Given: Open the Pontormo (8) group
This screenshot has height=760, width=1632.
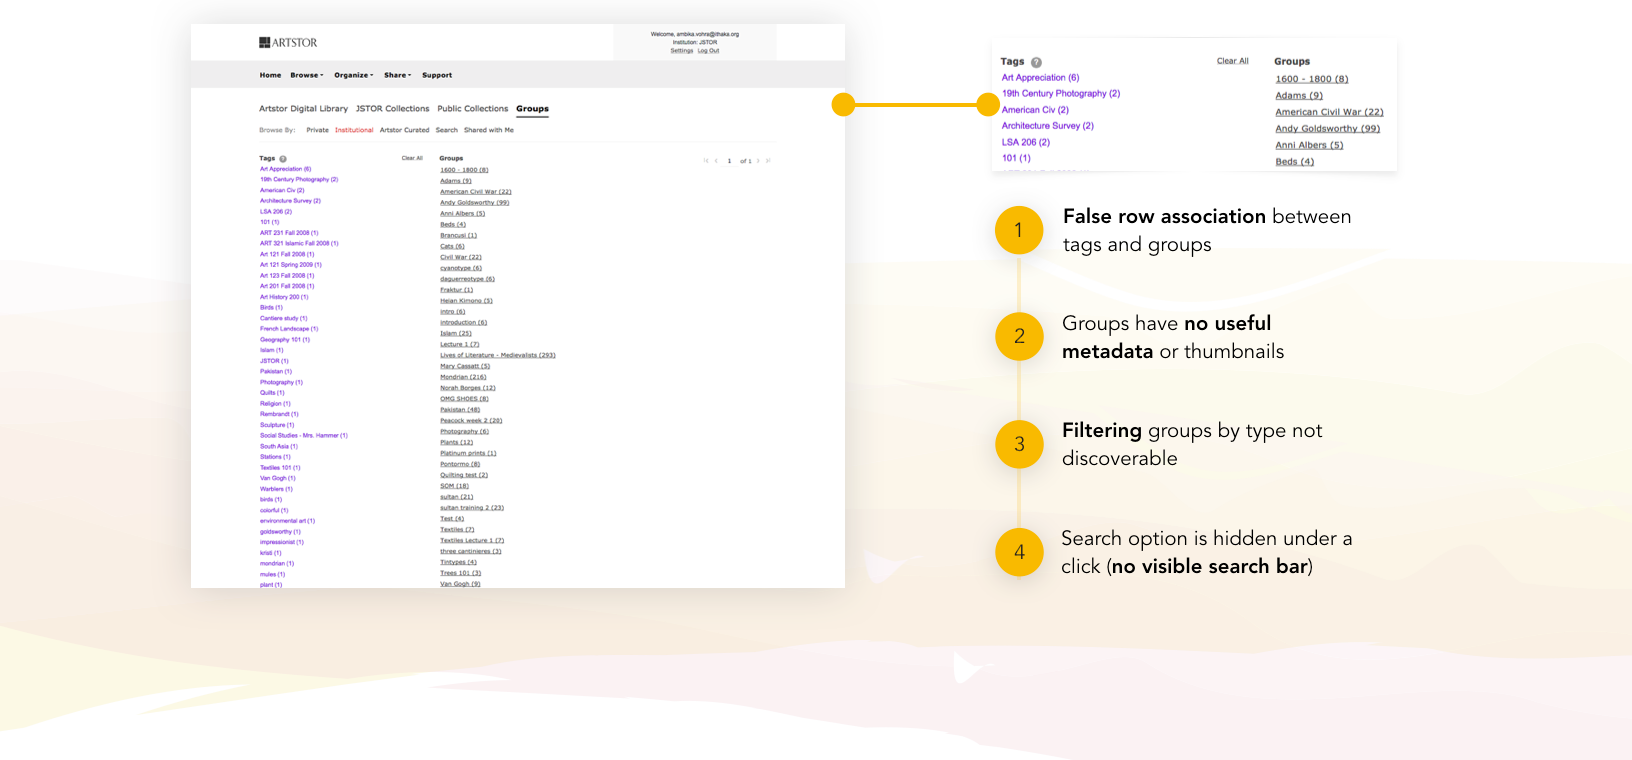Looking at the screenshot, I should click(x=460, y=464).
